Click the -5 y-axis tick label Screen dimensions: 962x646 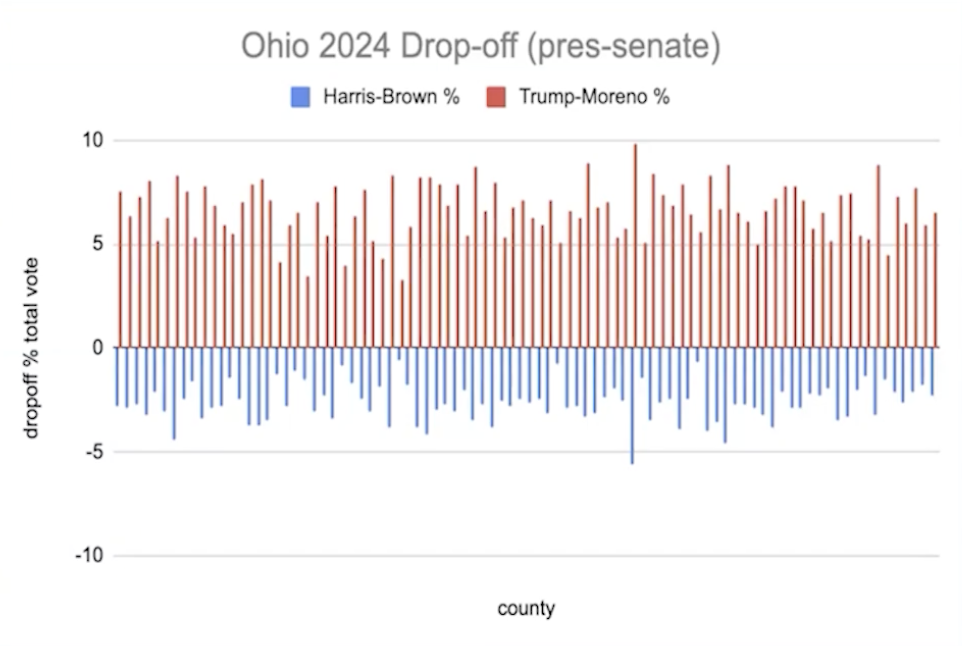coord(94,452)
